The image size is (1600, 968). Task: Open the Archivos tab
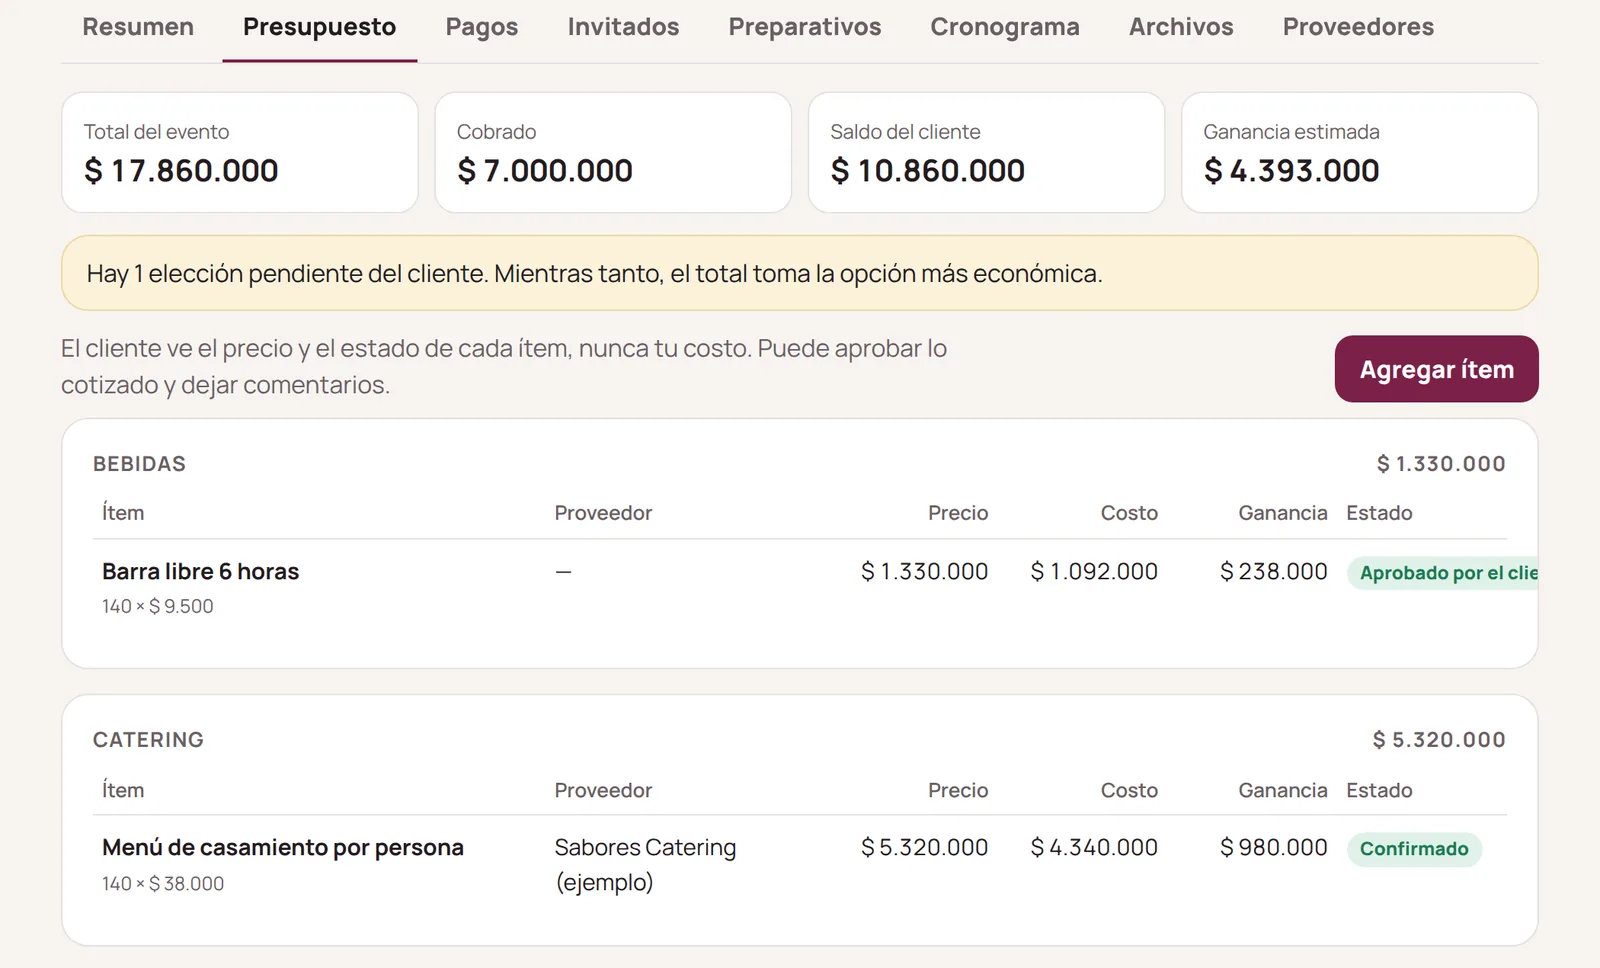point(1181,27)
